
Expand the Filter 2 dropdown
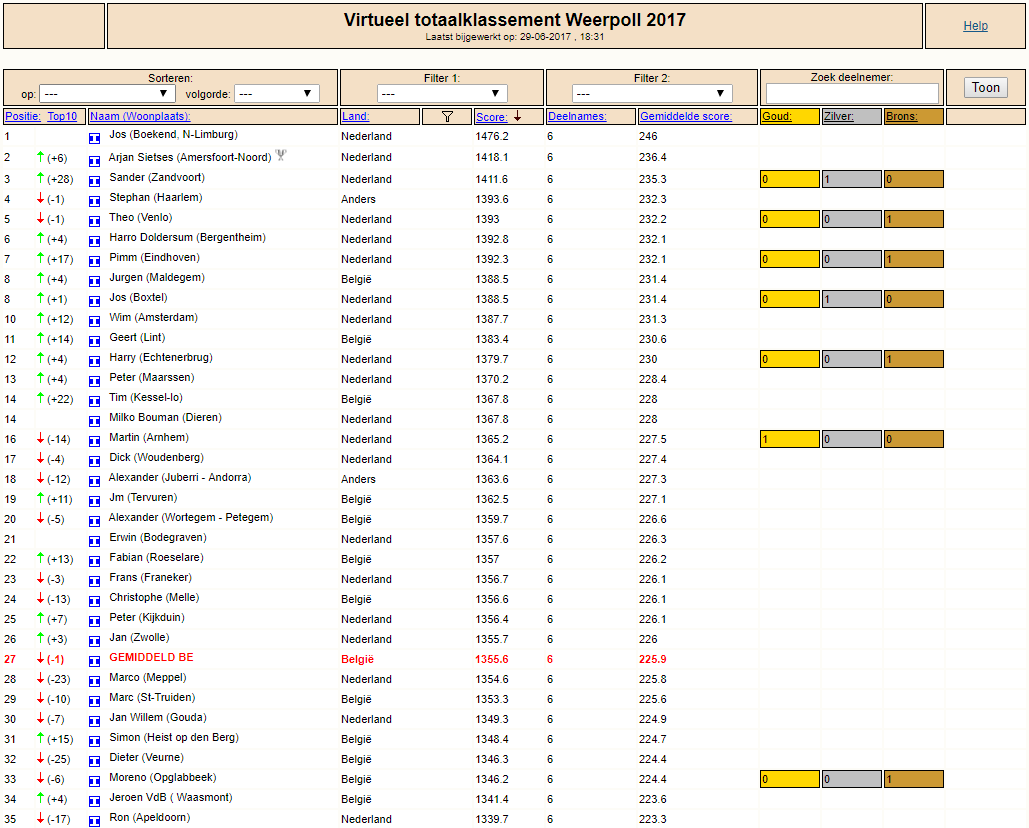click(652, 94)
